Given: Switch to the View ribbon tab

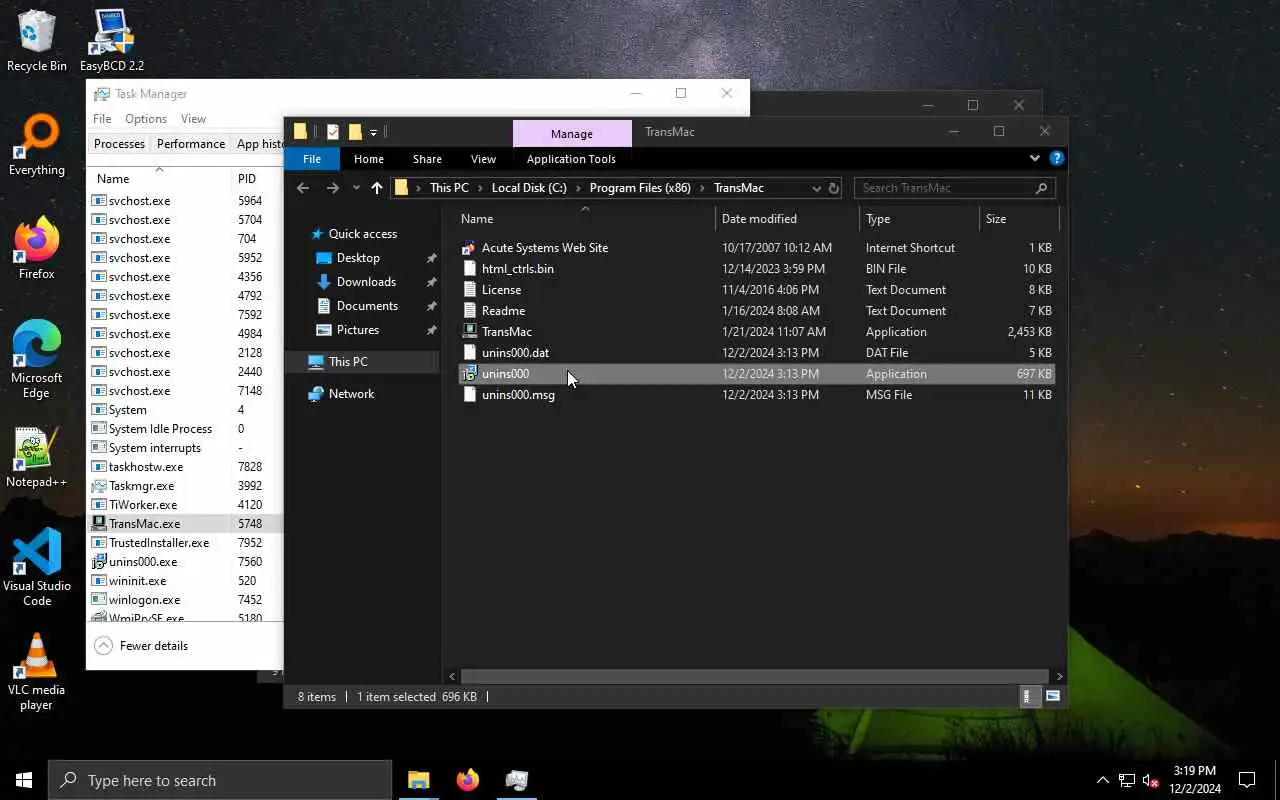Looking at the screenshot, I should 483,159.
